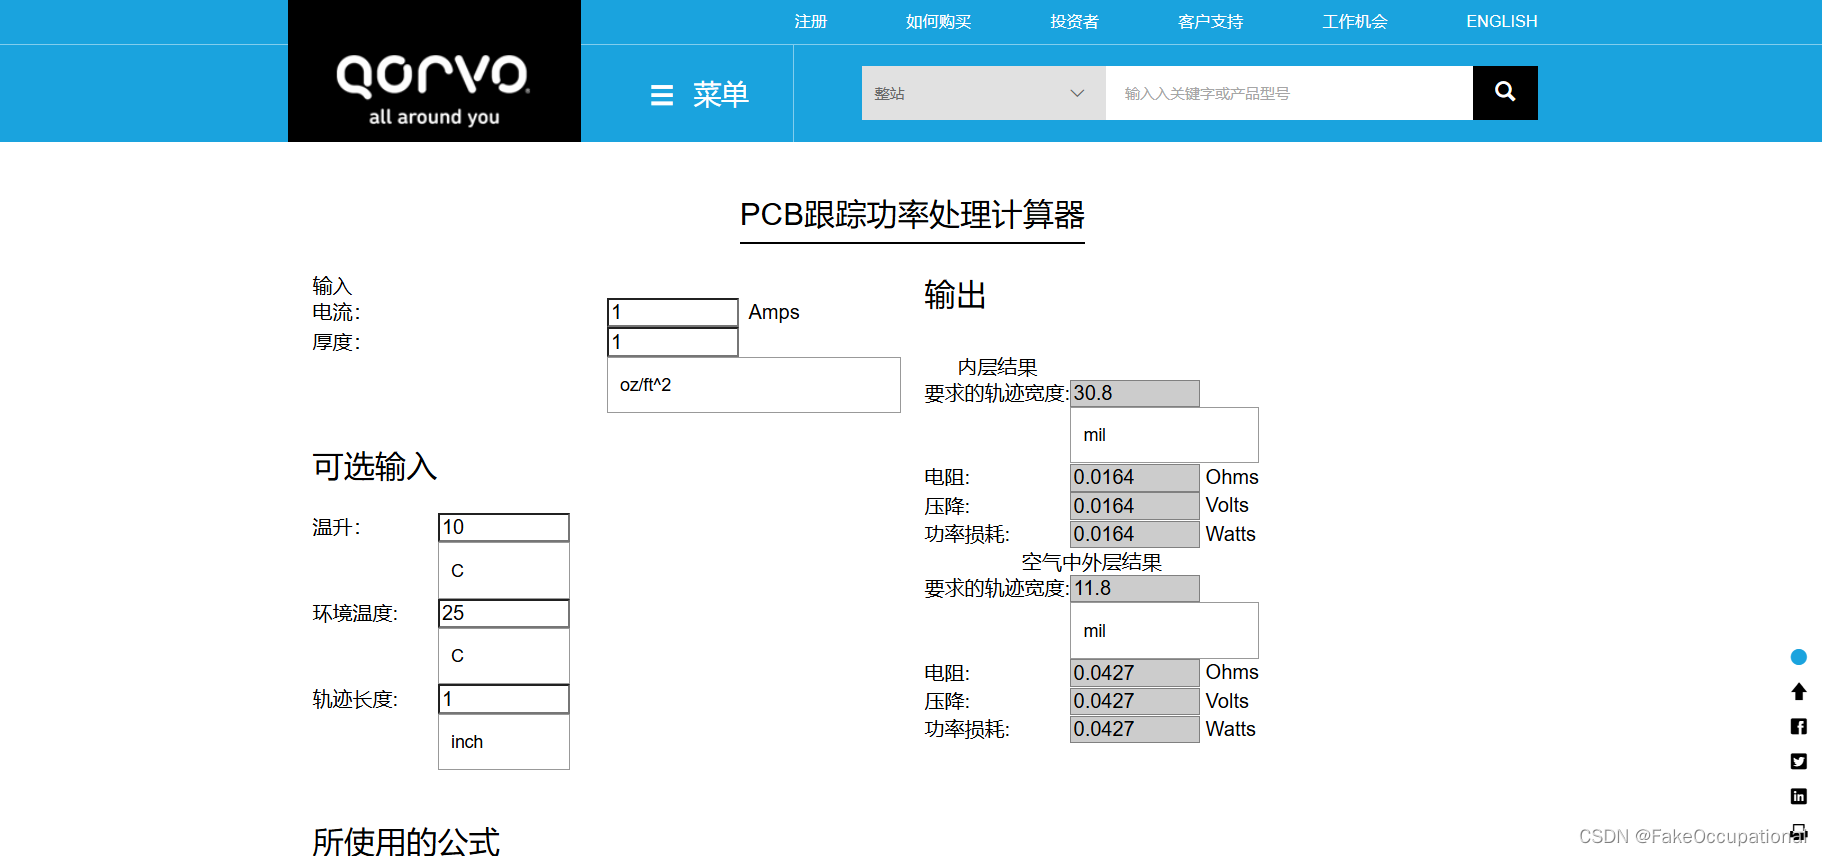Click the 轨迹长度 input field

[x=504, y=699]
